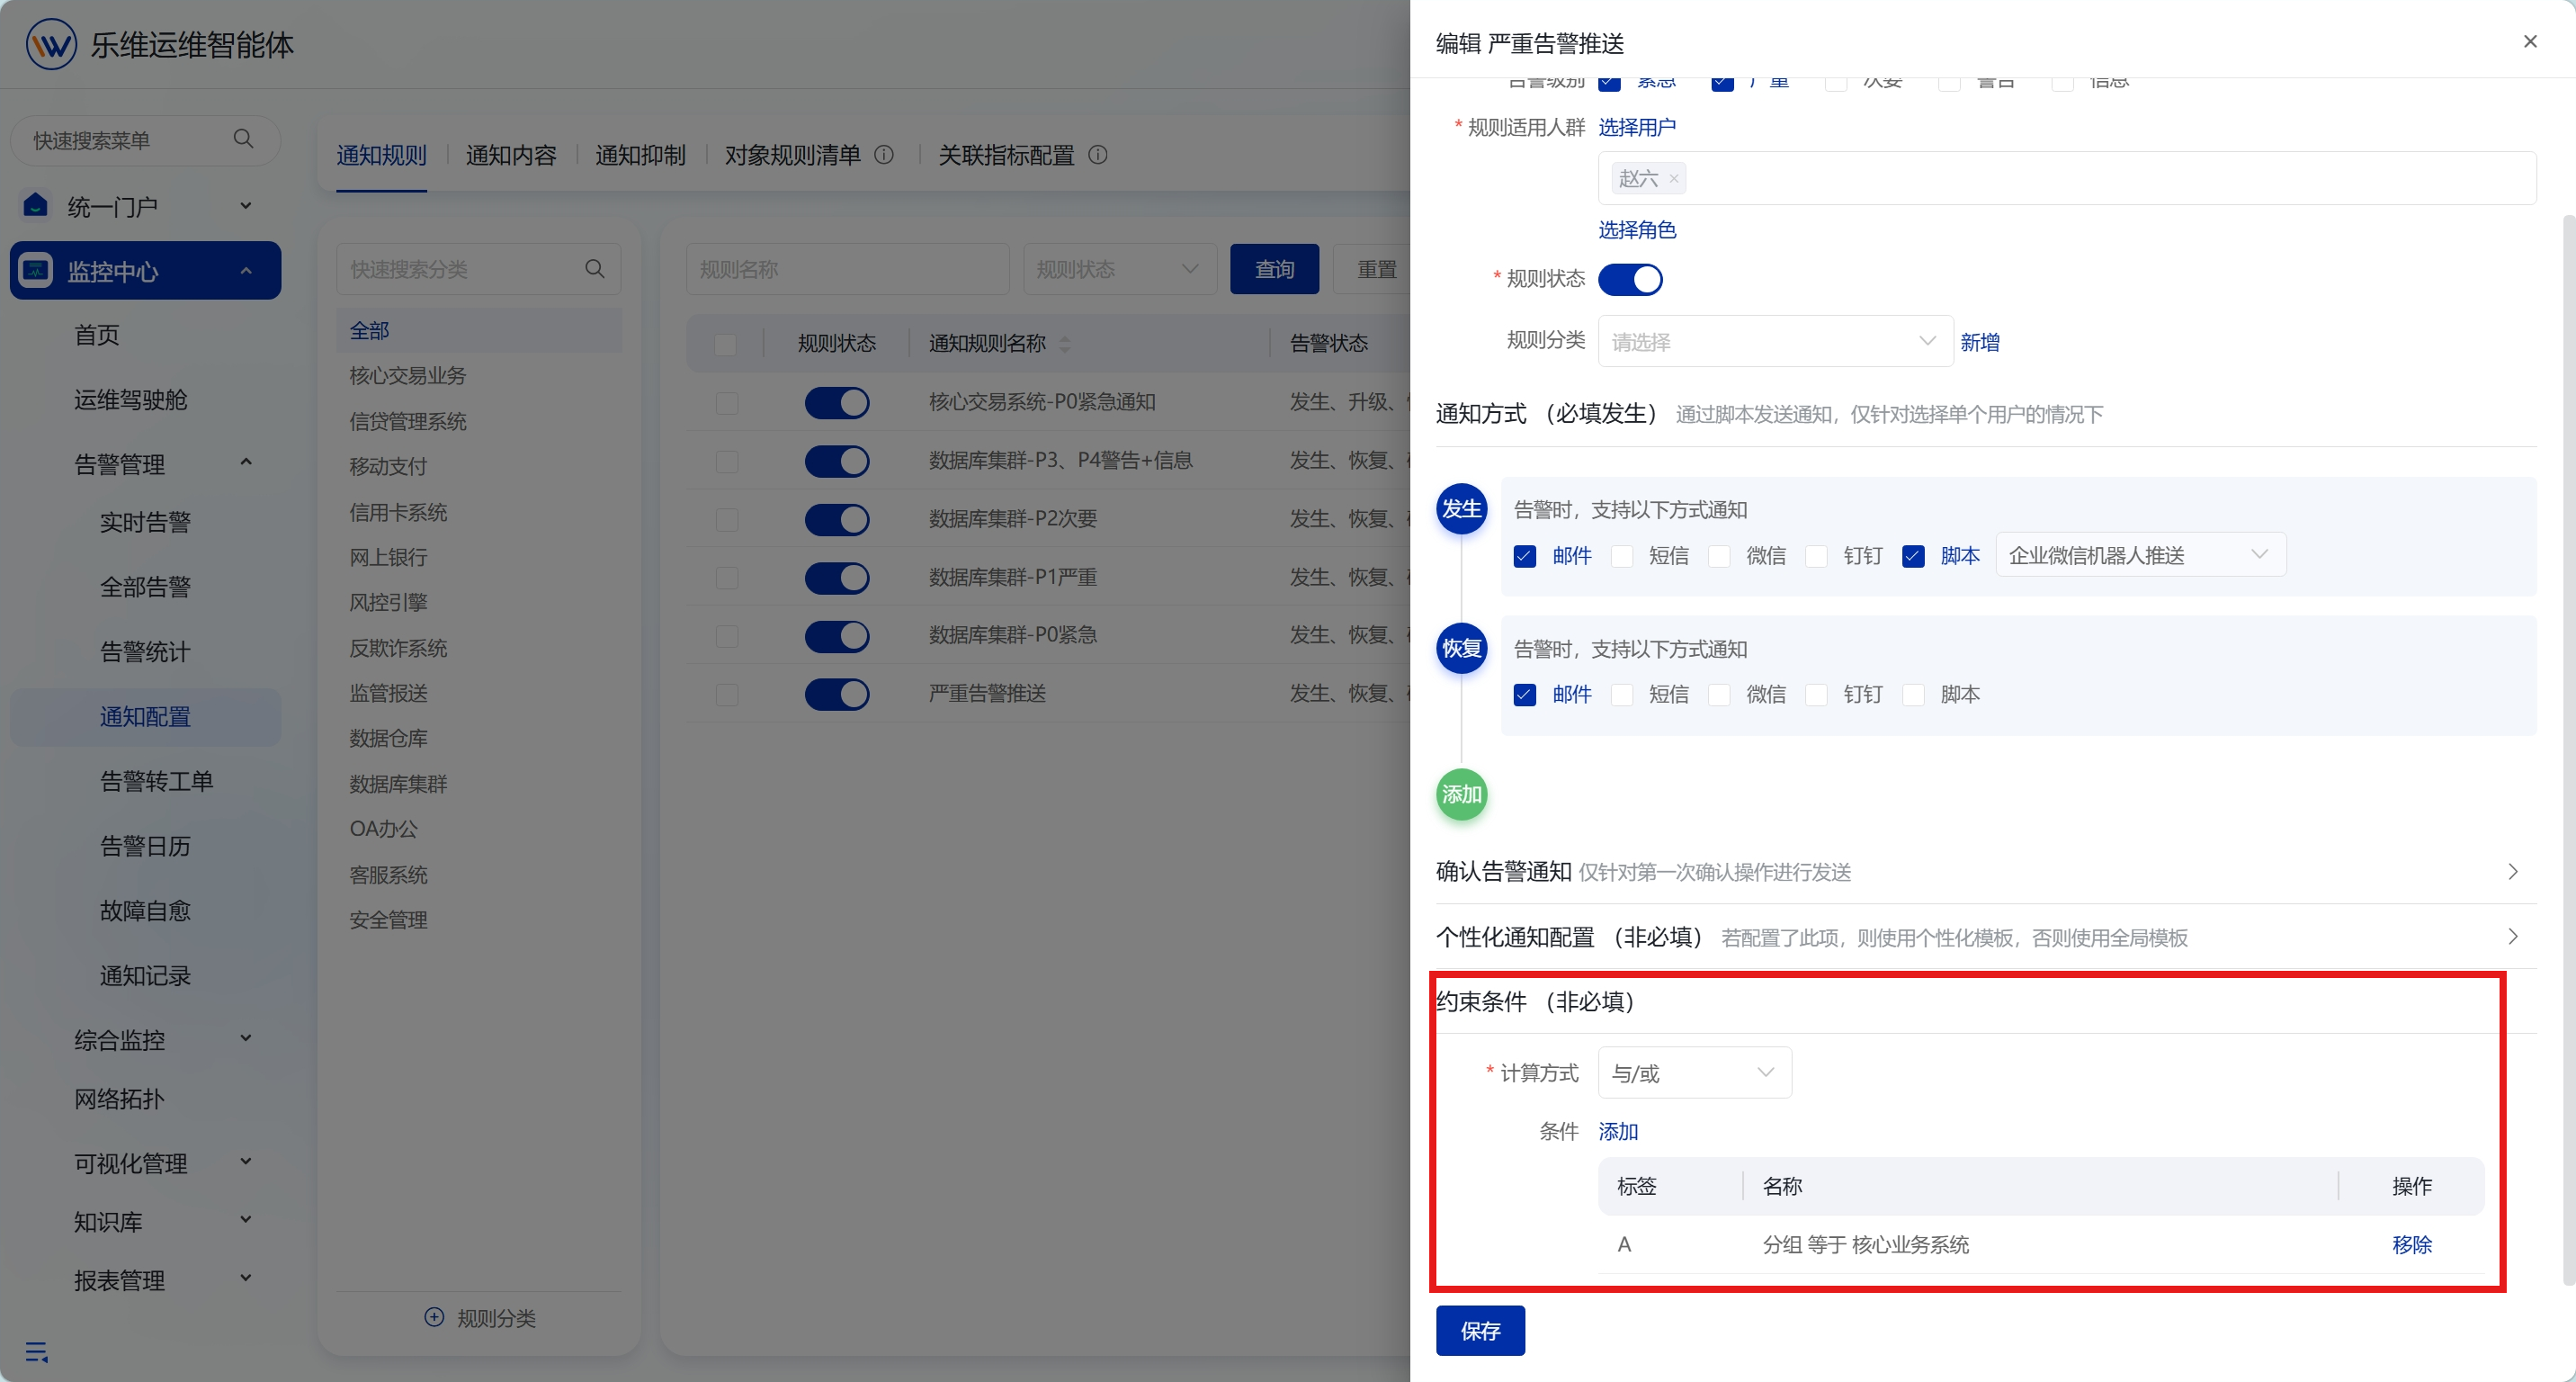Click the 选择用户 link
Viewport: 2576px width, 1382px height.
click(x=1637, y=127)
